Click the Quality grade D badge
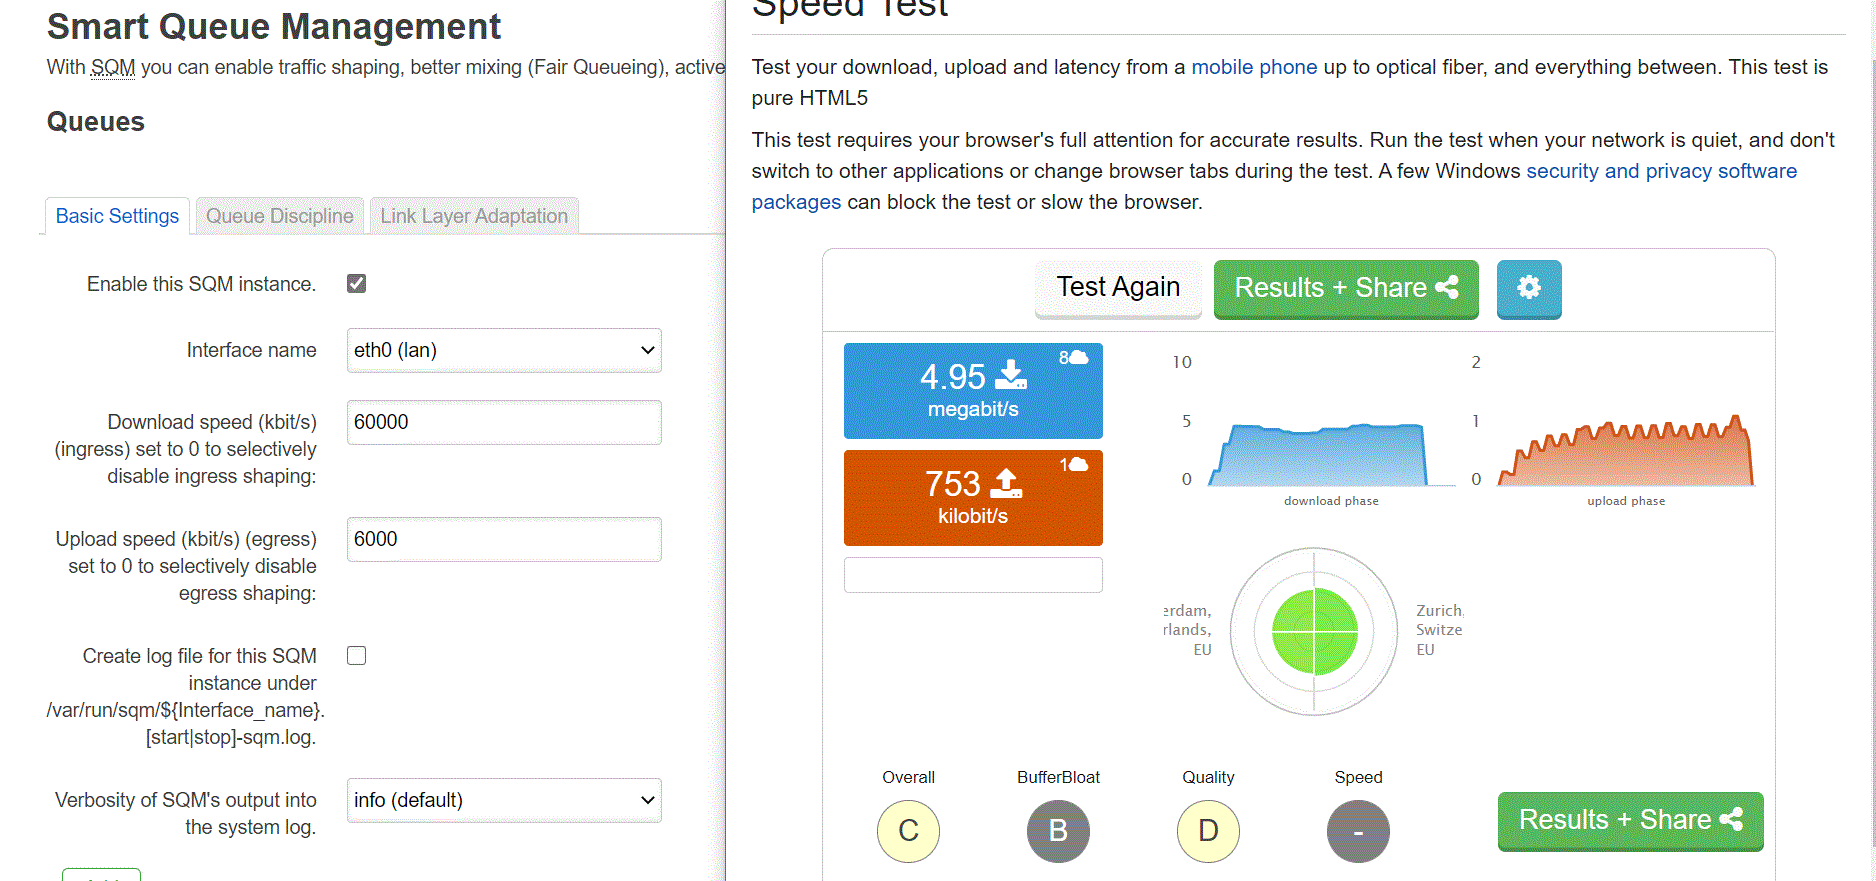 1208,831
